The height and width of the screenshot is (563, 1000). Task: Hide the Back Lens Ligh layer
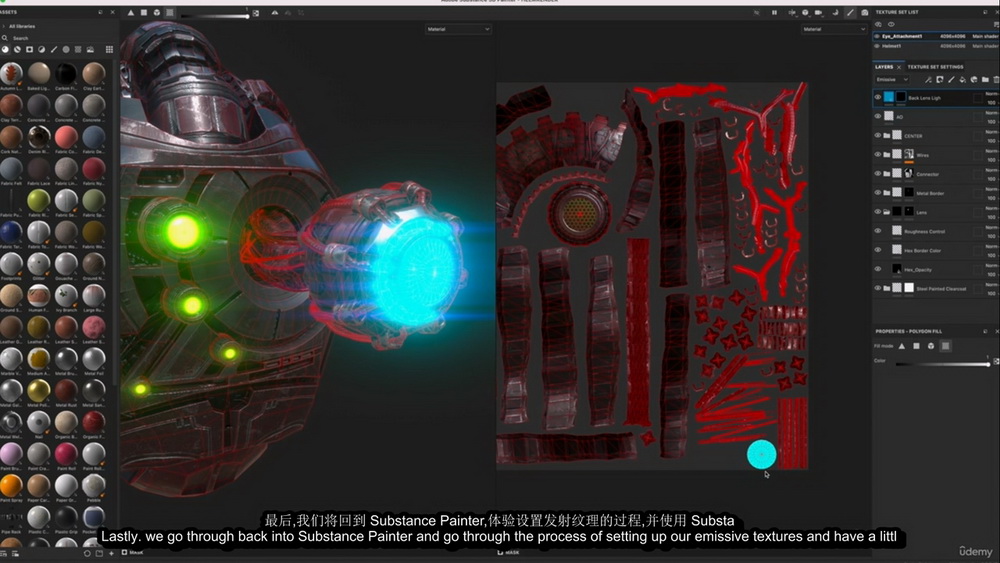click(x=878, y=98)
